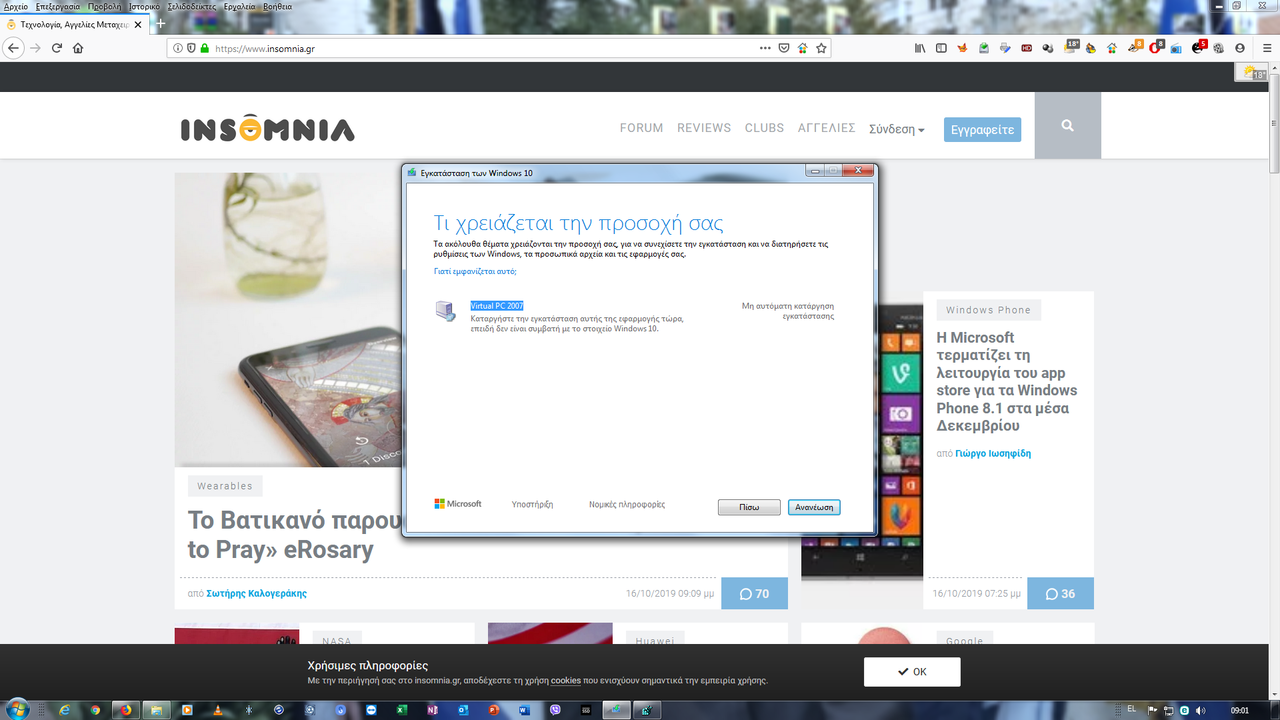
Task: Open the 70 comments button
Action: (754, 593)
